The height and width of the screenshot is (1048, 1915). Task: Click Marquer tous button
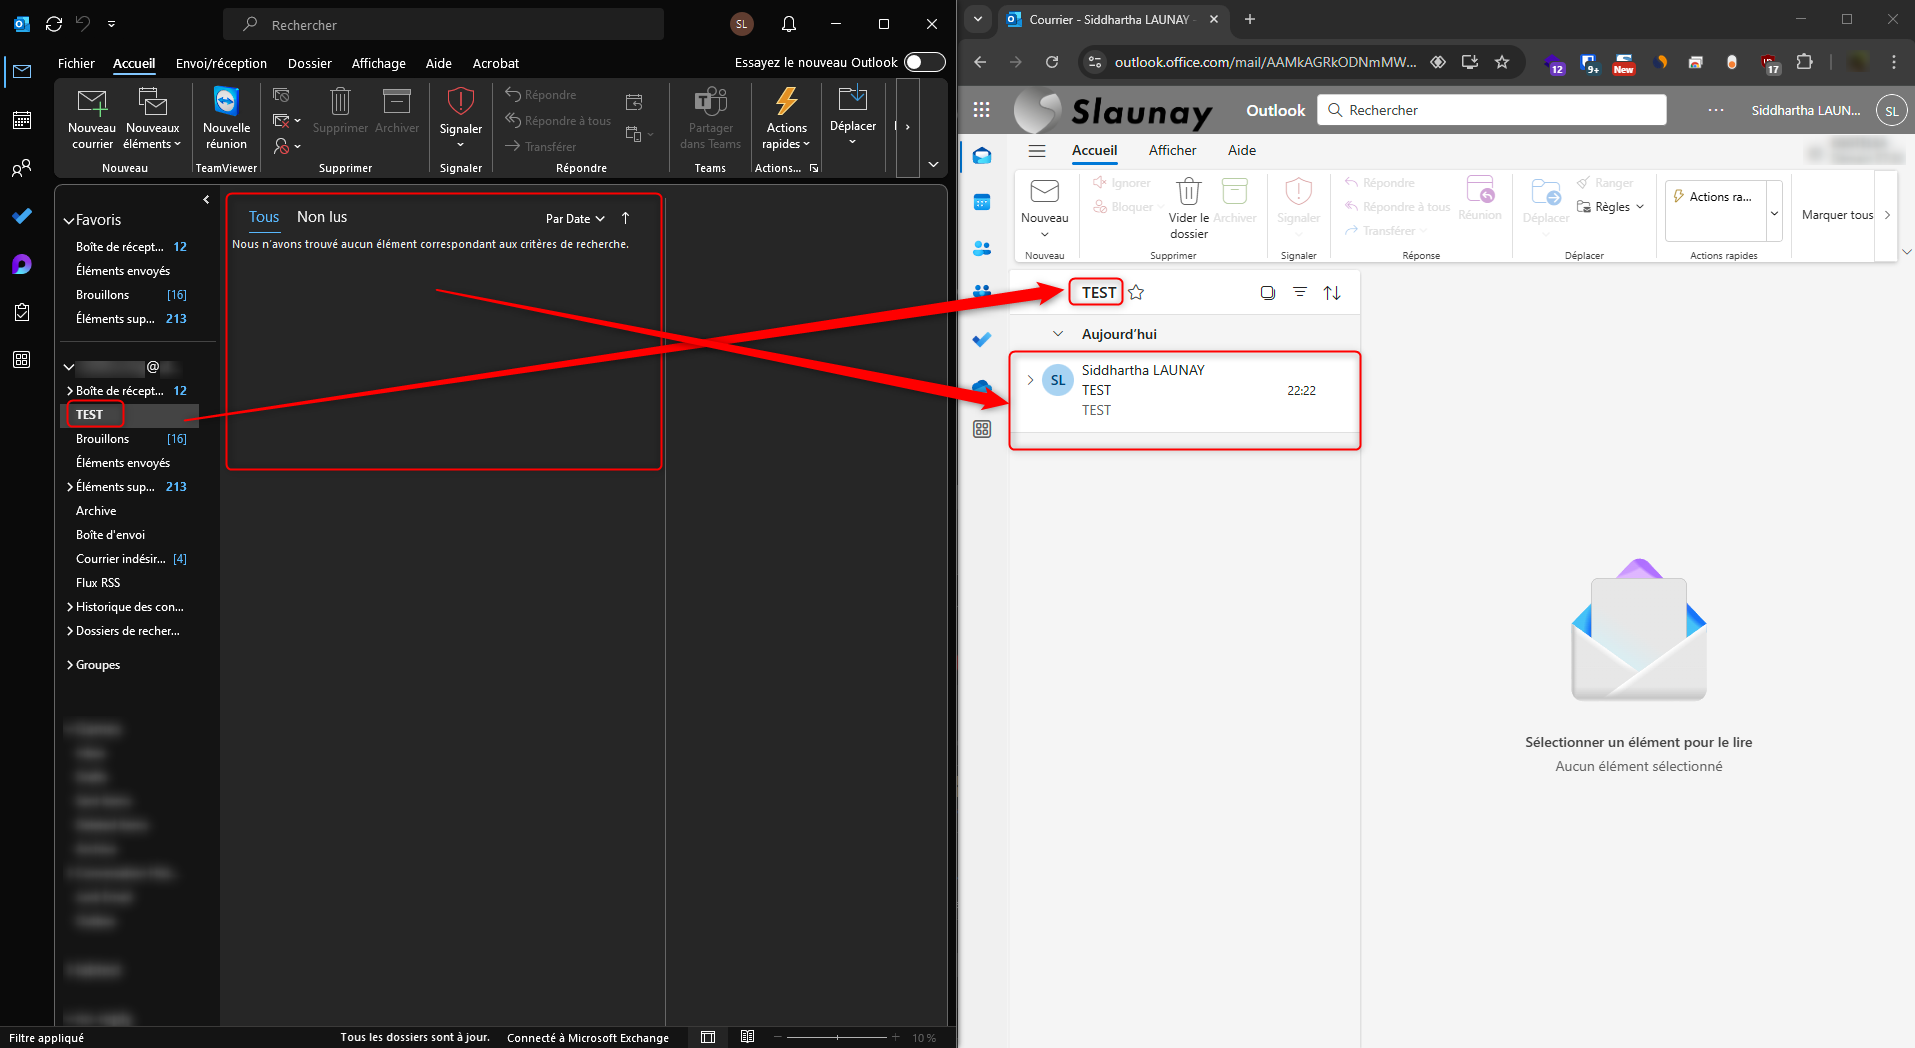(1837, 215)
